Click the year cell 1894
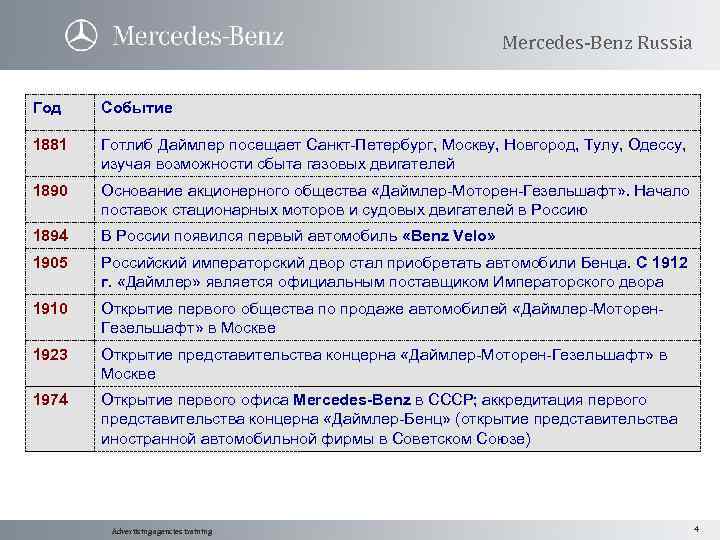 [x=50, y=236]
